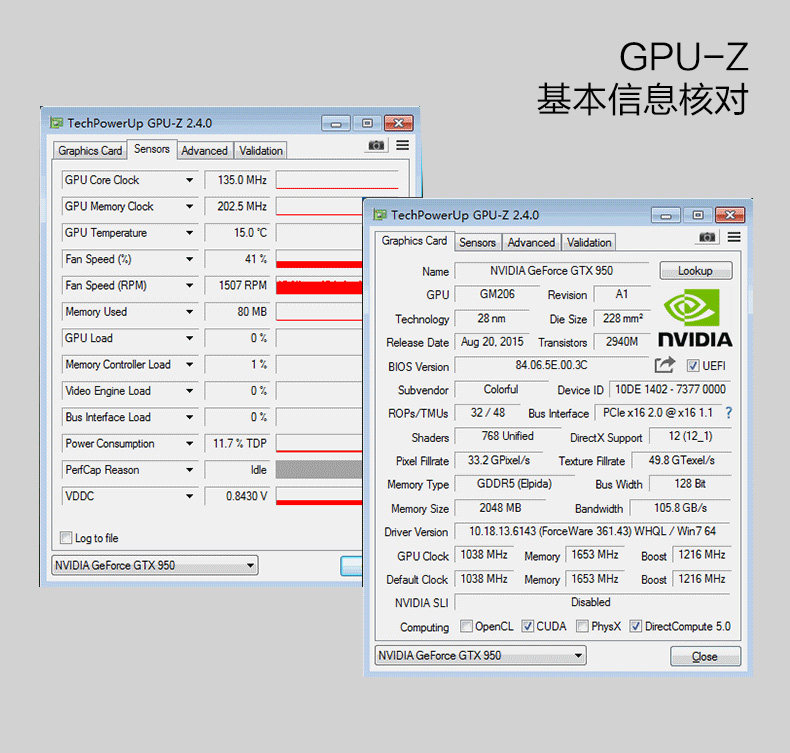Image resolution: width=790 pixels, height=753 pixels.
Task: Open GPU Temperature sensor dropdown
Action: point(189,233)
